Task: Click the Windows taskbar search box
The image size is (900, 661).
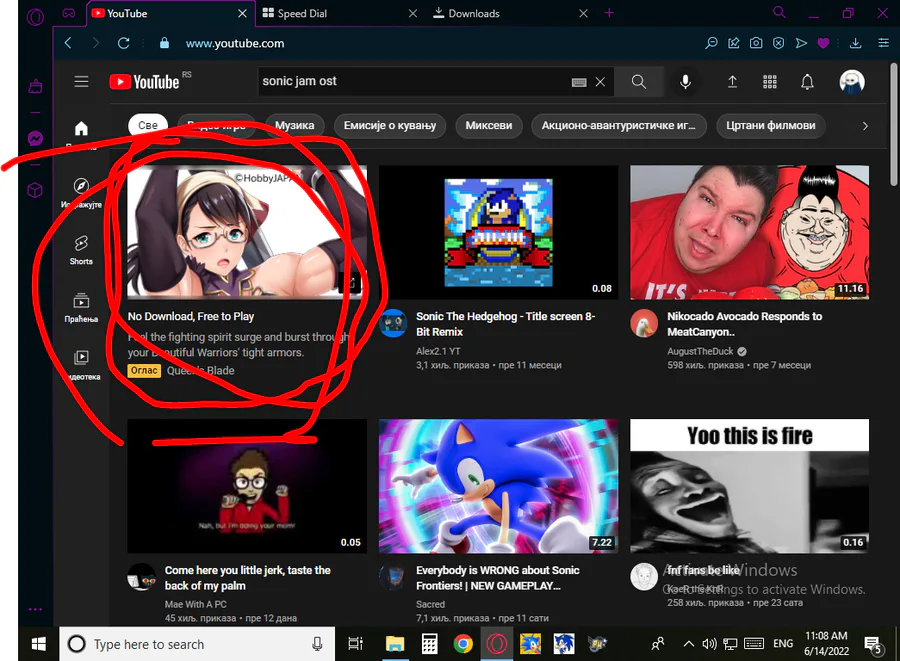Action: [x=197, y=644]
